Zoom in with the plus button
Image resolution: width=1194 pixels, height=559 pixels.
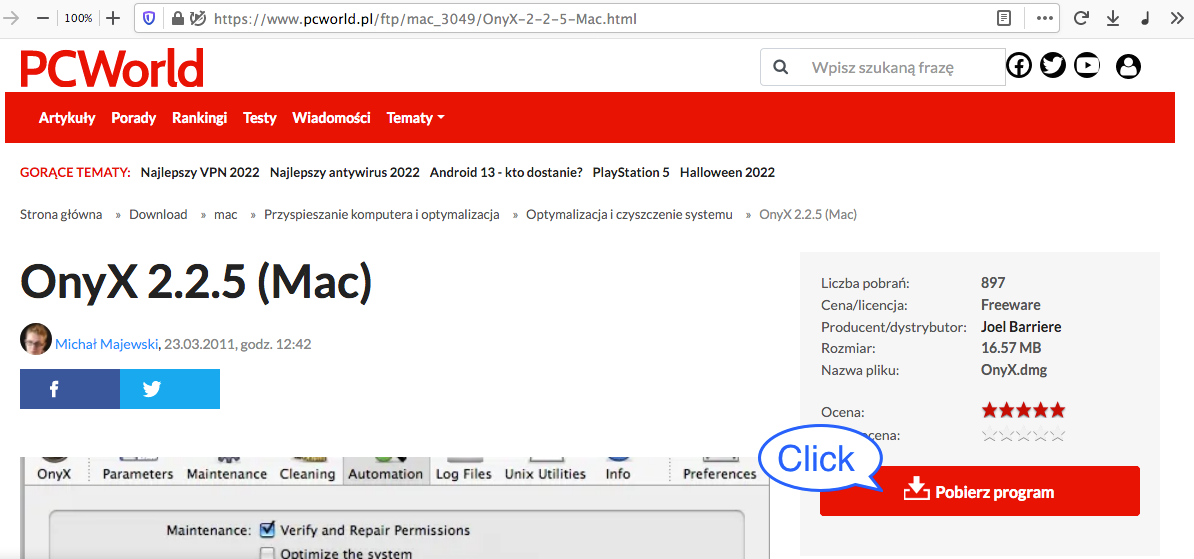[113, 18]
